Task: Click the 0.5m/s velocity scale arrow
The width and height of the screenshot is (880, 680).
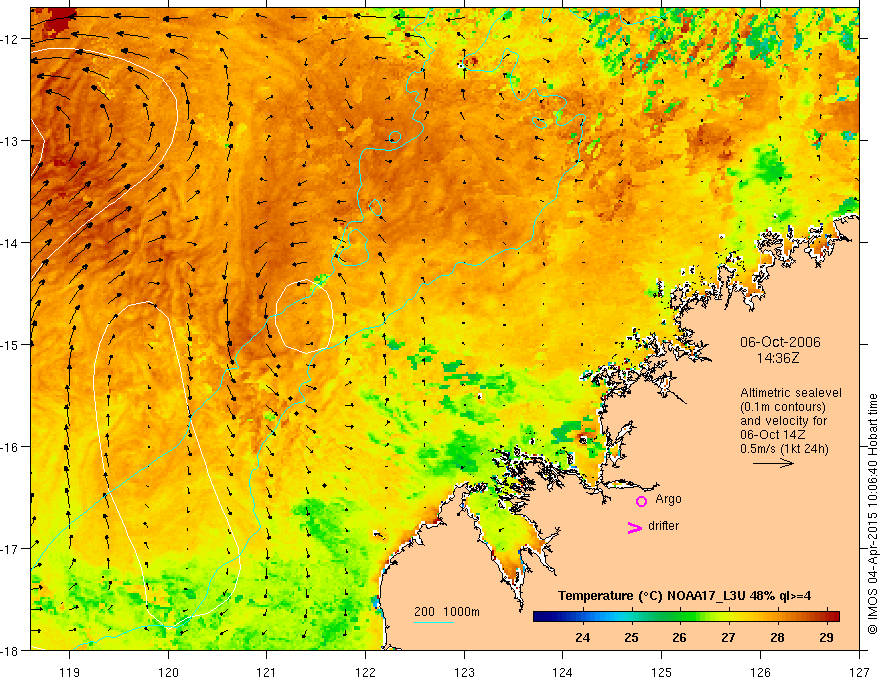Action: [x=773, y=463]
